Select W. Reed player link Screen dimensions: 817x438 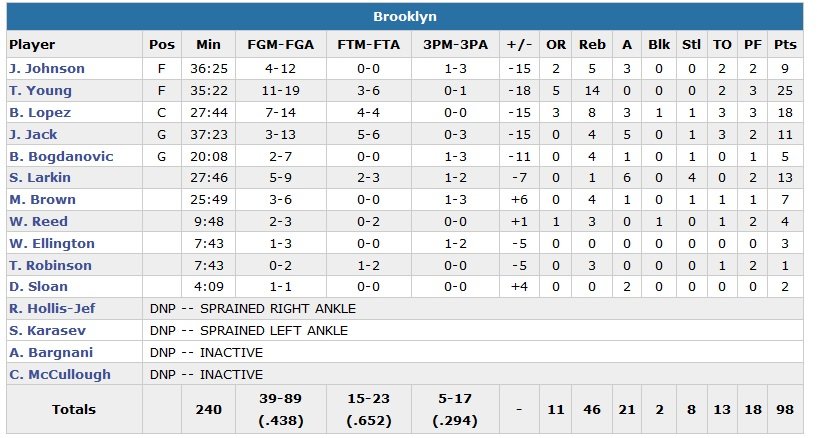pyautogui.click(x=39, y=222)
